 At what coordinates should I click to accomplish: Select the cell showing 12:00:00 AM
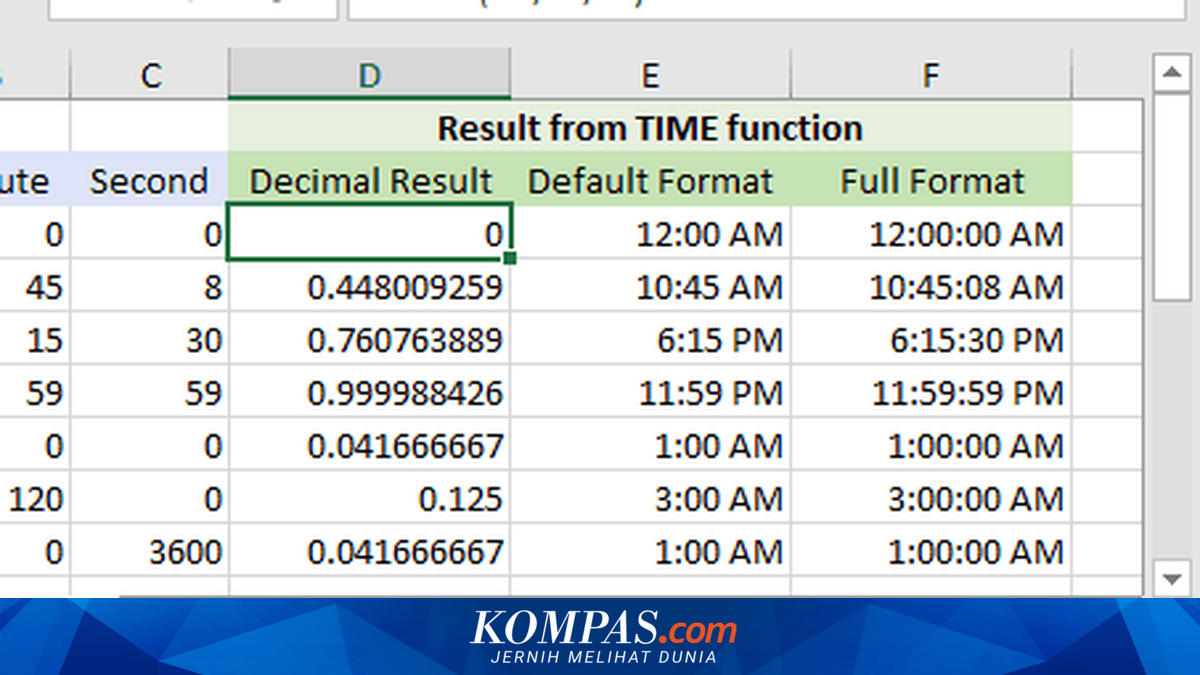[931, 234]
